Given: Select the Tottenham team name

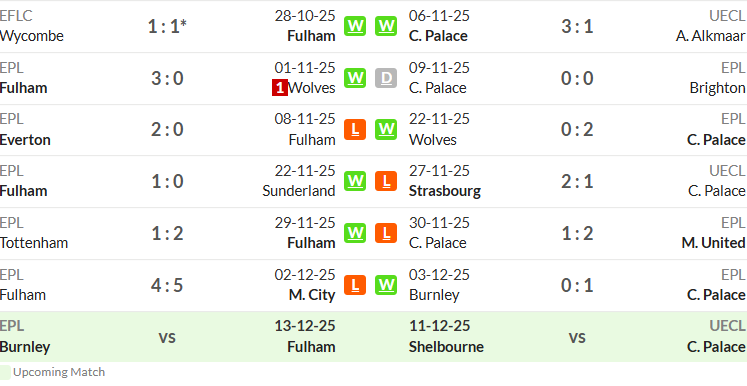Looking at the screenshot, I should [x=34, y=243].
